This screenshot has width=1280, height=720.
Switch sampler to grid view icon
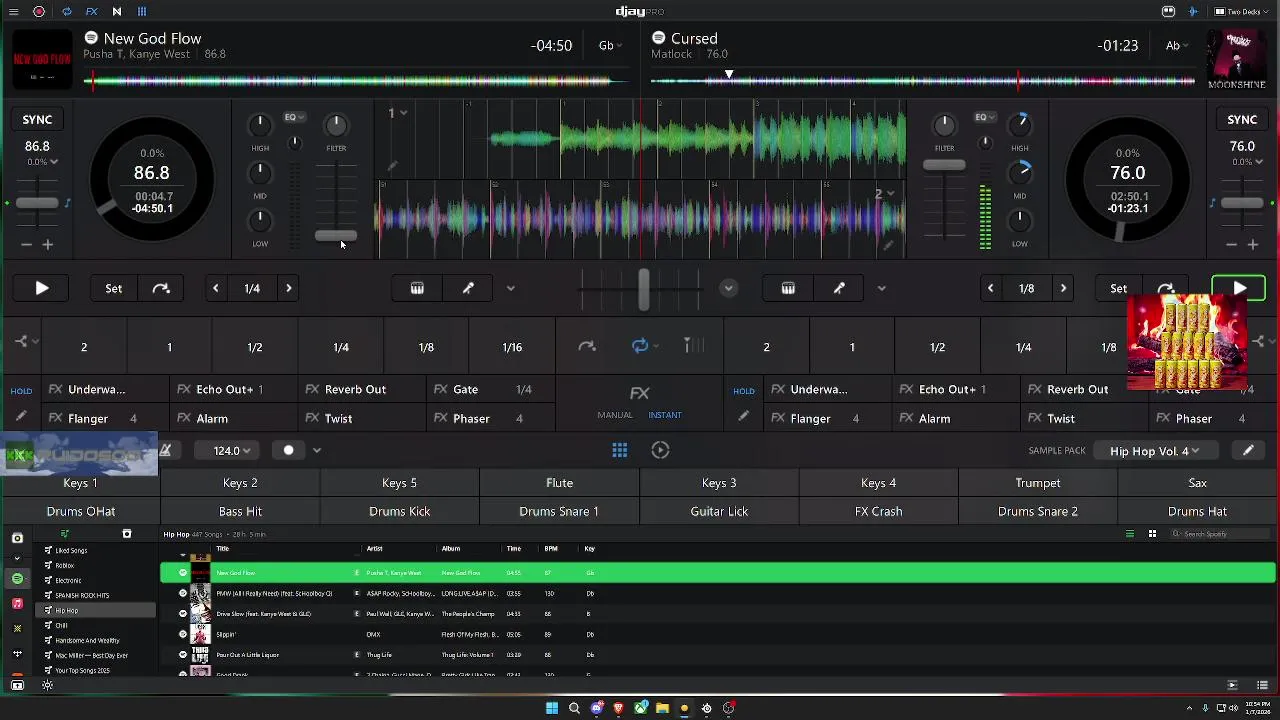[x=620, y=450]
